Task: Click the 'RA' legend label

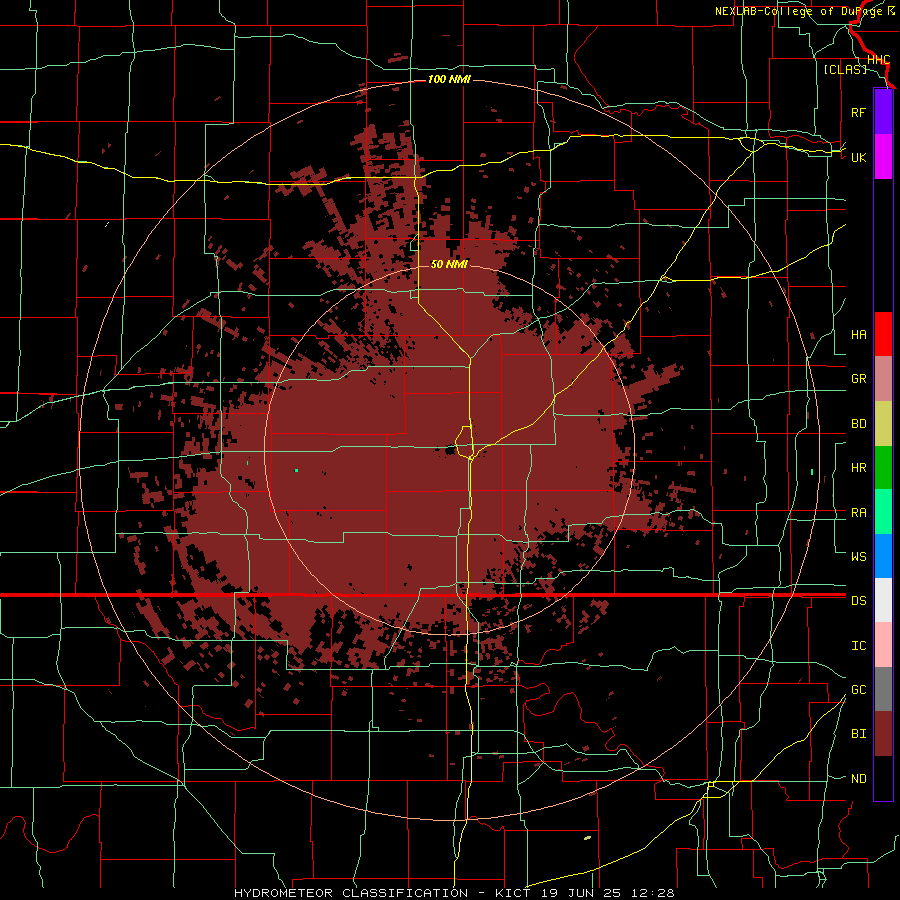Action: pos(858,513)
